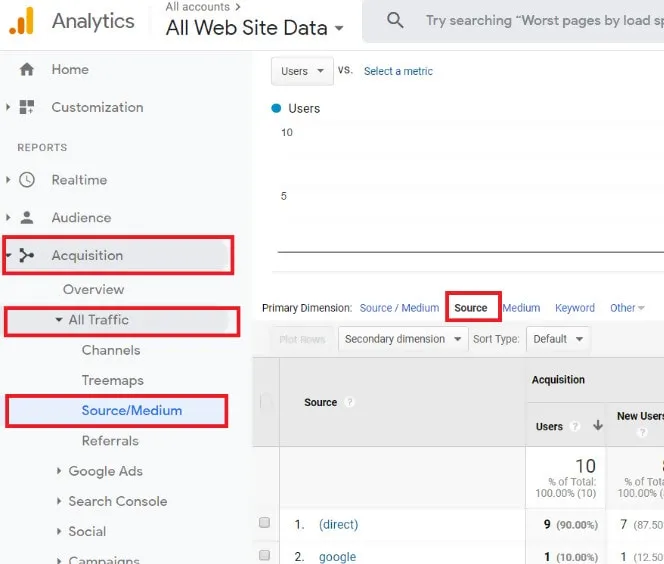
Task: Check the box for the (direct) row
Action: (x=265, y=523)
